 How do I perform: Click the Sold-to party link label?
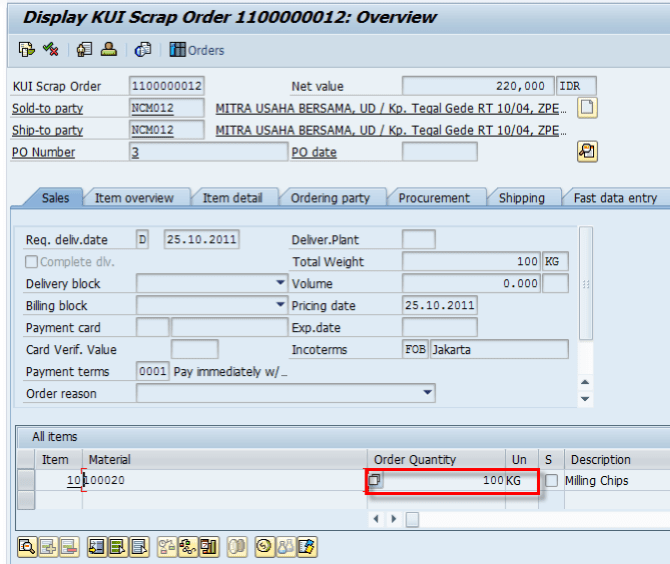coord(48,108)
